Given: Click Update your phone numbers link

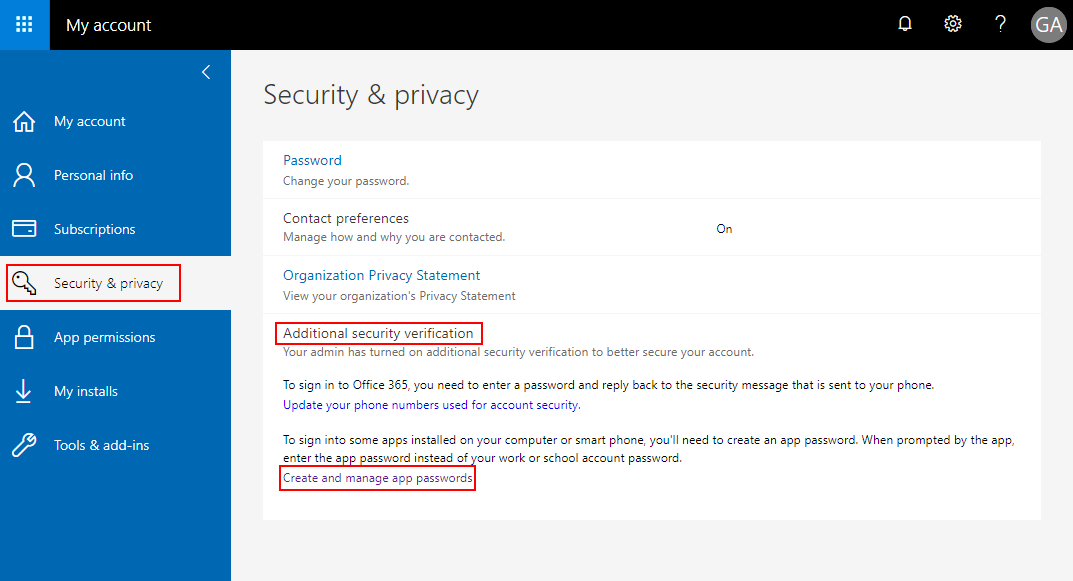Looking at the screenshot, I should coord(430,404).
